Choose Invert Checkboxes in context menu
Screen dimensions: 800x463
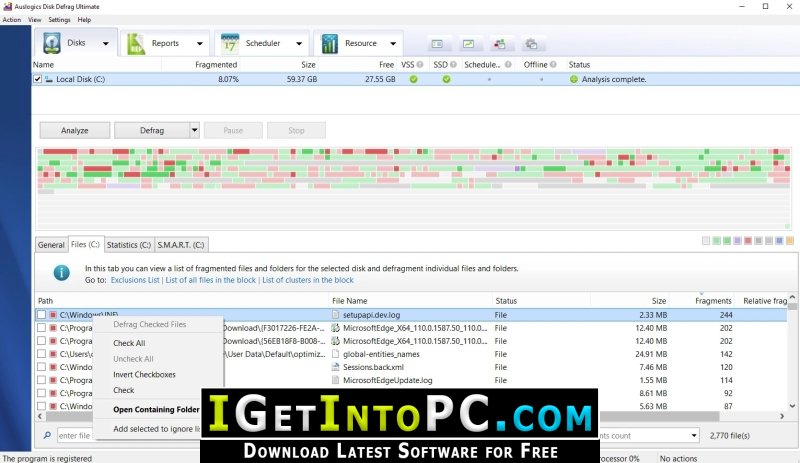144,374
